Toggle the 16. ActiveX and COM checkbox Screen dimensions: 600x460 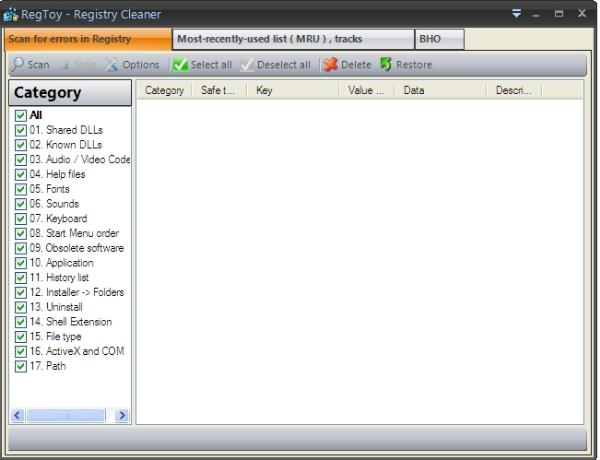click(21, 352)
